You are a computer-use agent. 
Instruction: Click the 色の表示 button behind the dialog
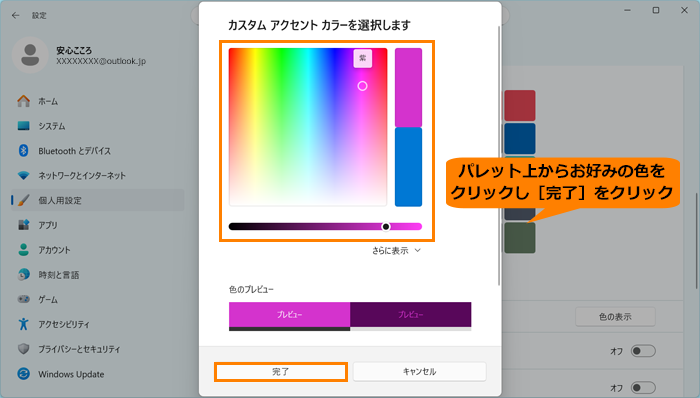click(x=615, y=317)
